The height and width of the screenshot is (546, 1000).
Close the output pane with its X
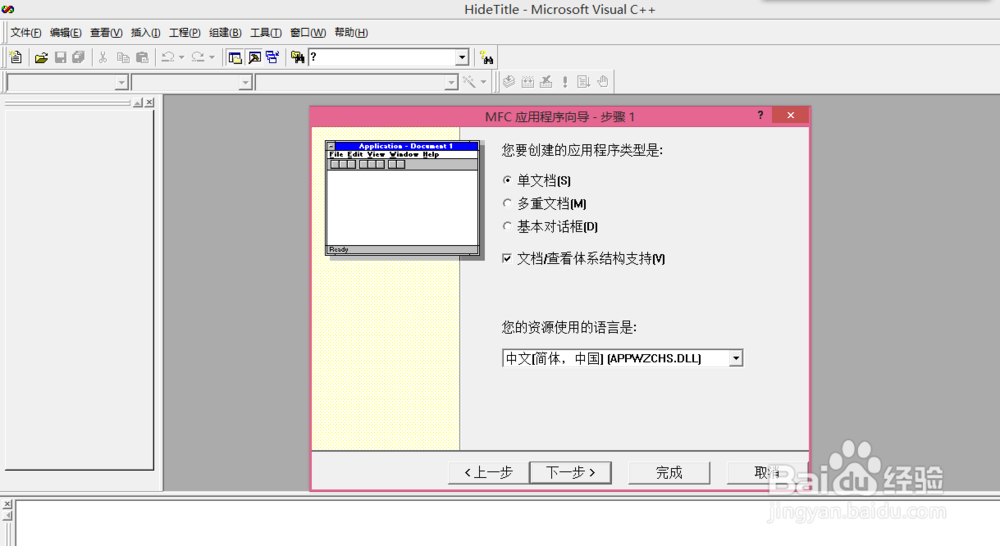[8, 504]
